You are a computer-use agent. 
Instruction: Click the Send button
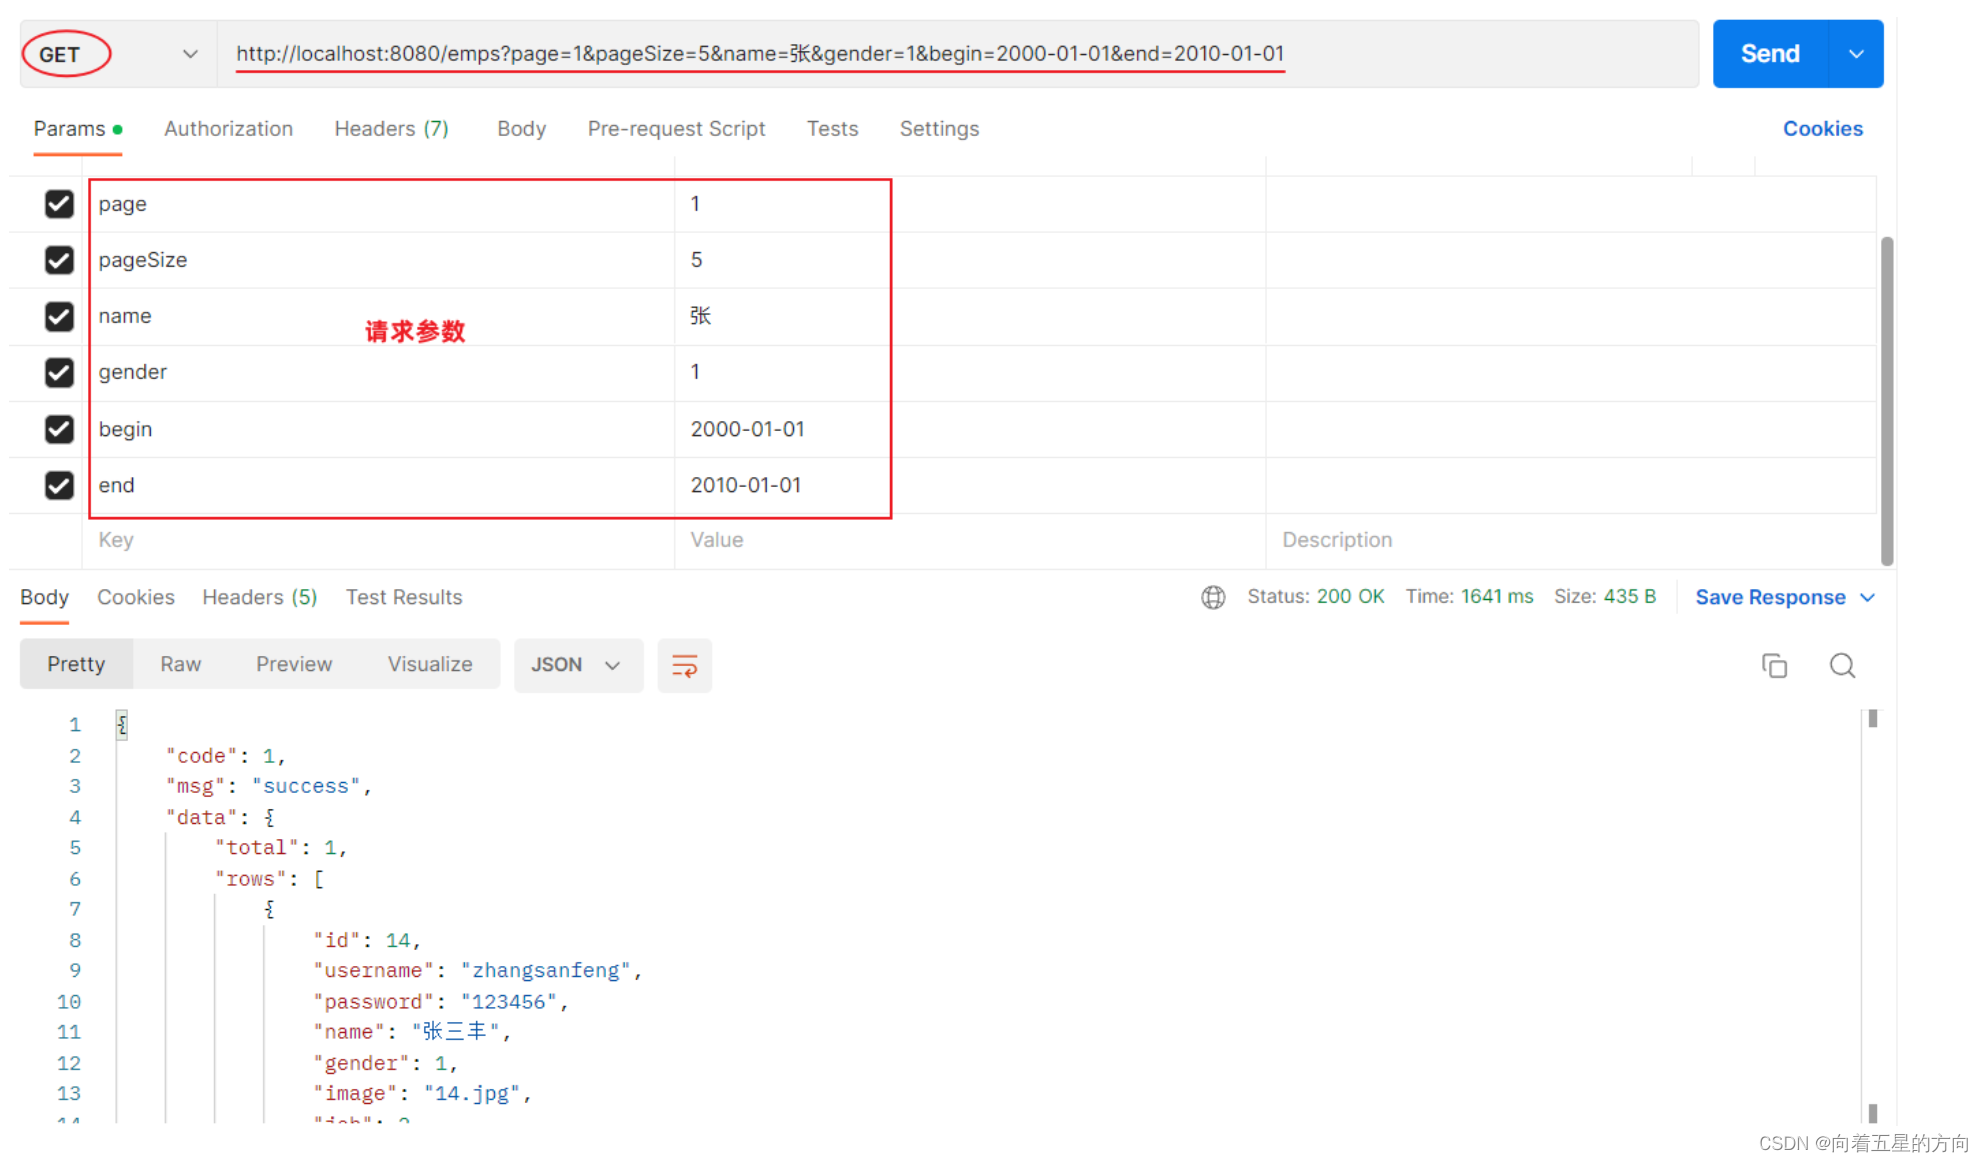[1769, 54]
